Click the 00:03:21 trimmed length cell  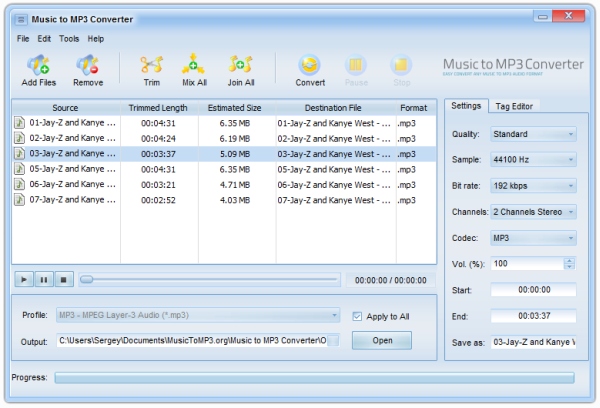[158, 185]
